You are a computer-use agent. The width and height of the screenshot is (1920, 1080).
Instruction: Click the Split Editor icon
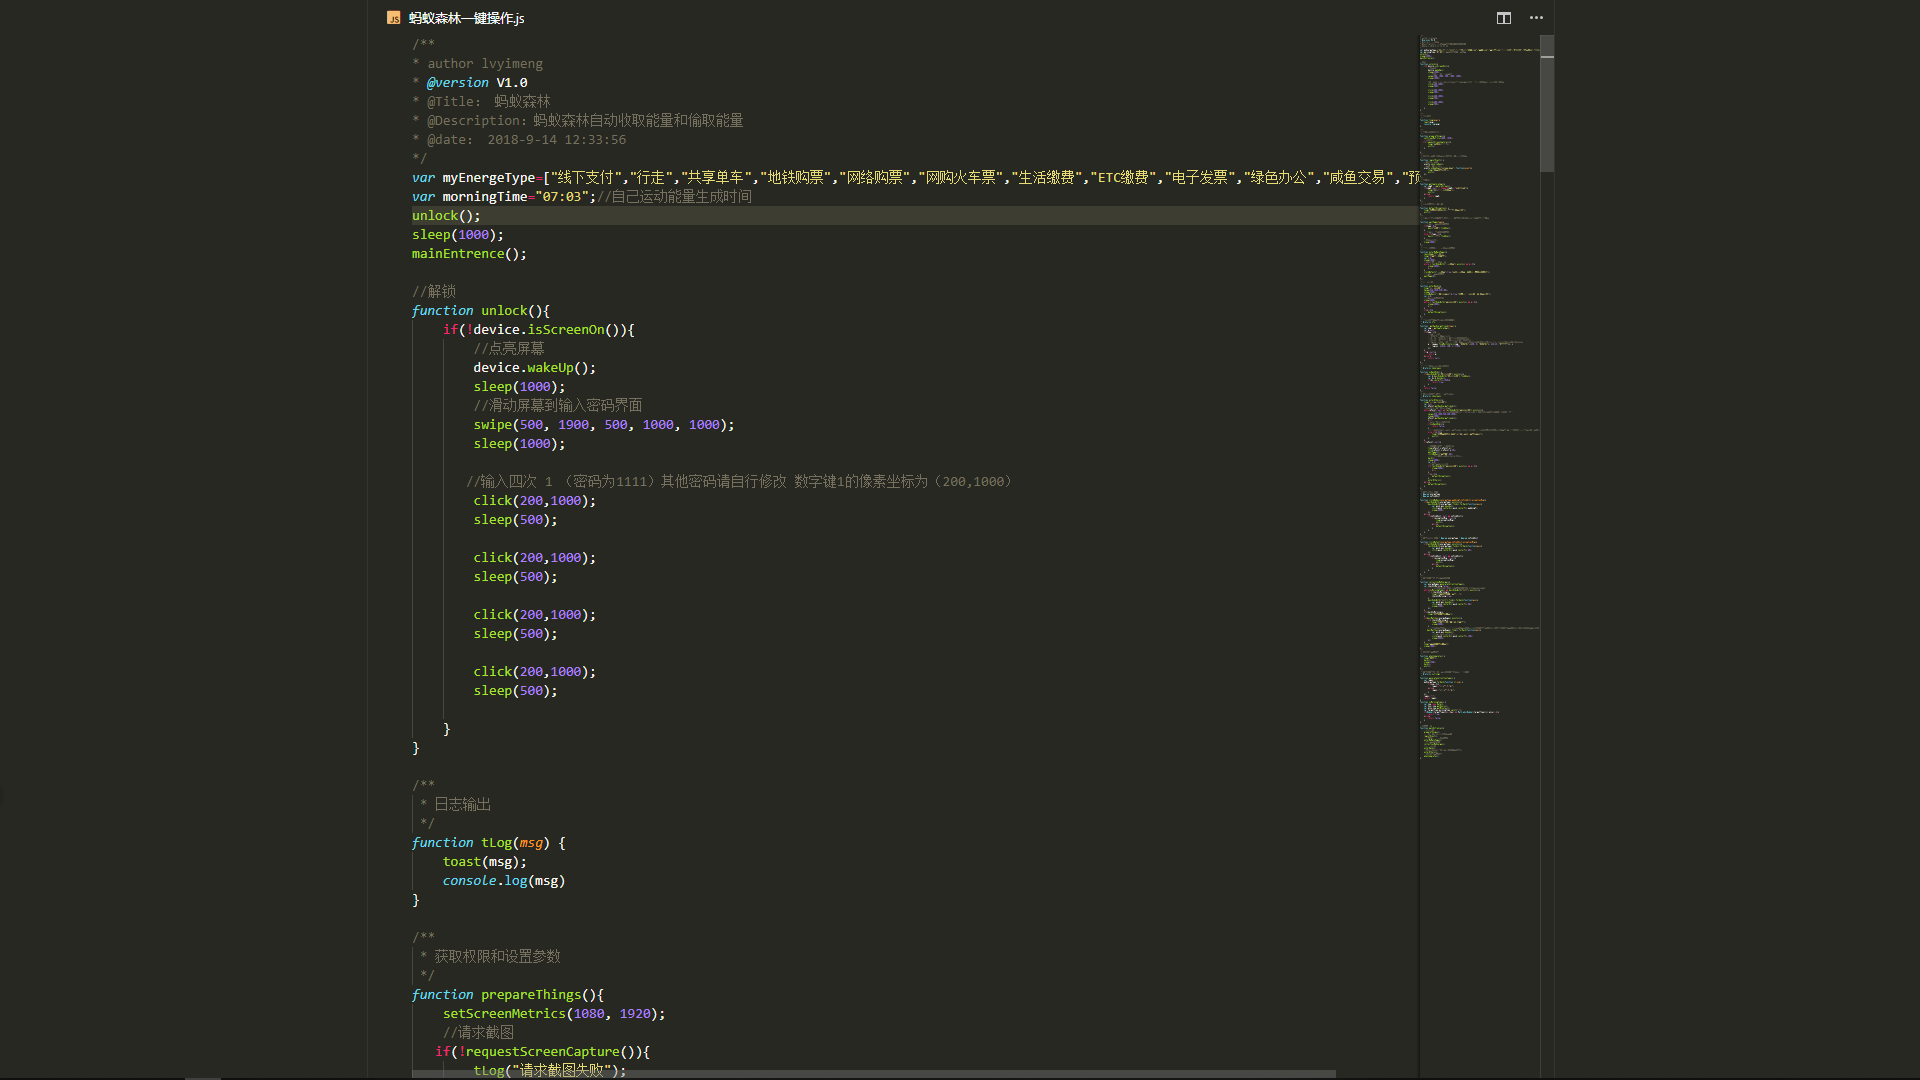tap(1503, 18)
